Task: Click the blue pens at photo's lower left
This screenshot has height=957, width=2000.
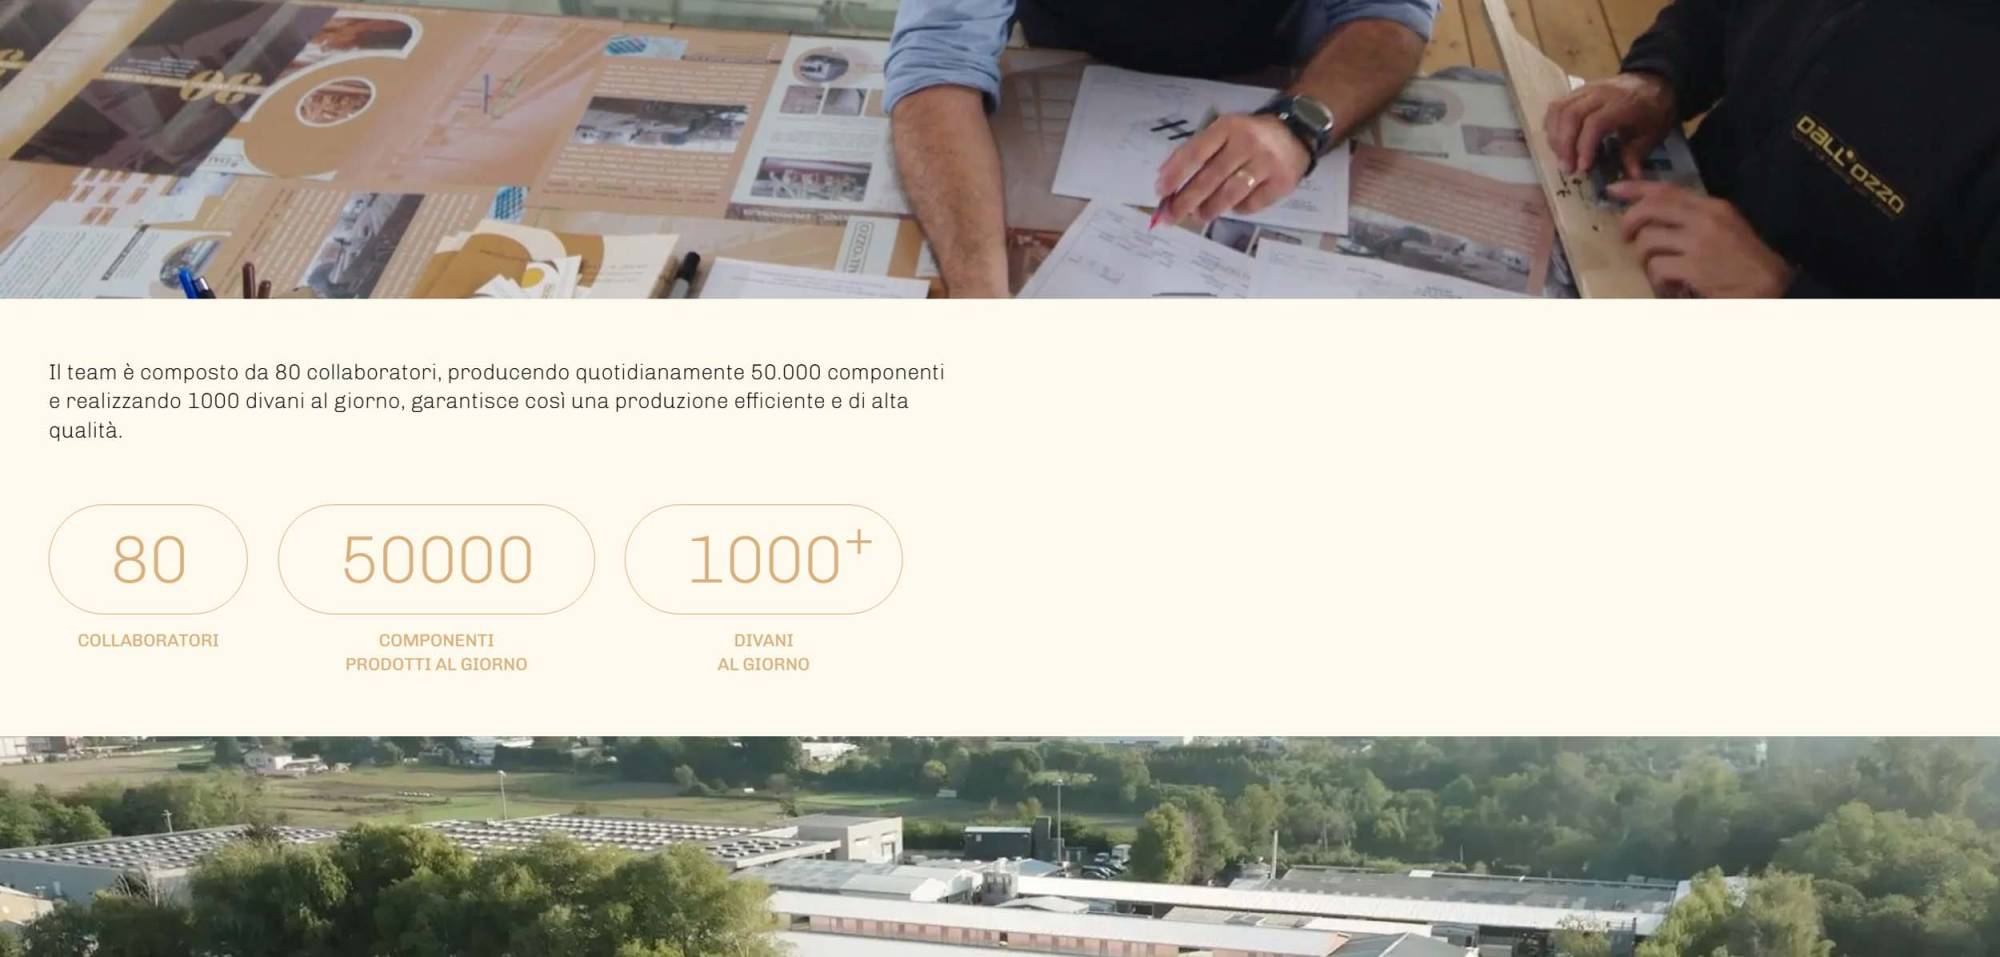Action: [195, 284]
